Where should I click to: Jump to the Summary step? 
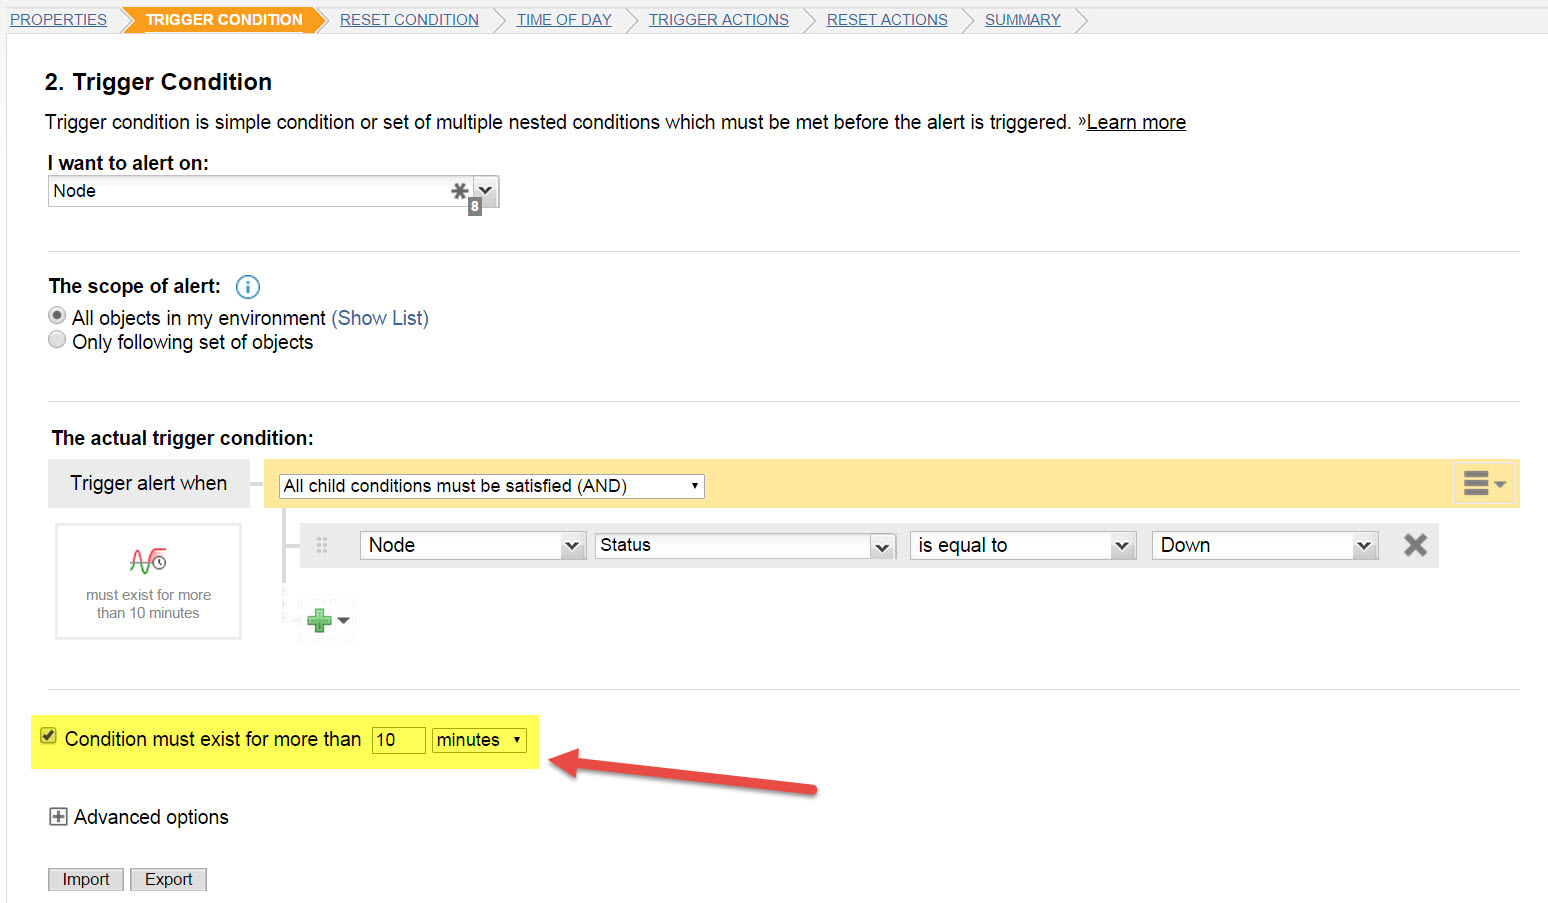tap(1023, 20)
